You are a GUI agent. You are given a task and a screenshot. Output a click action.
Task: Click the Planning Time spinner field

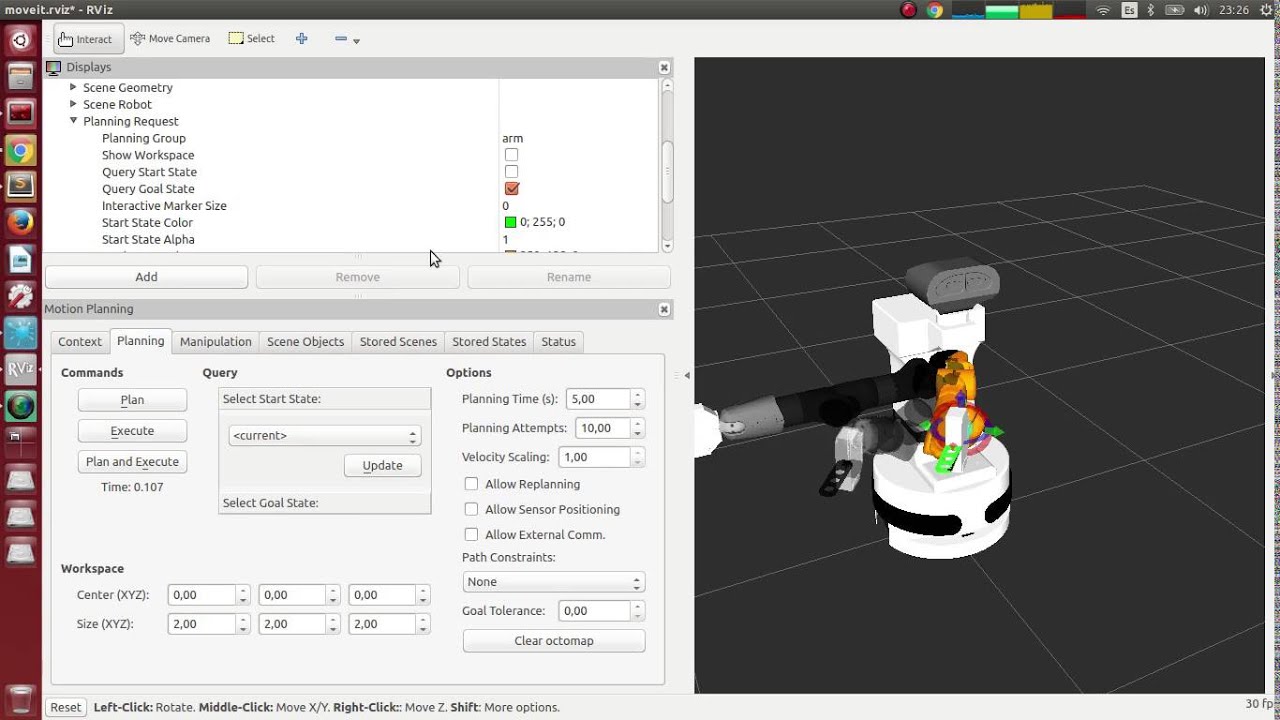point(605,399)
